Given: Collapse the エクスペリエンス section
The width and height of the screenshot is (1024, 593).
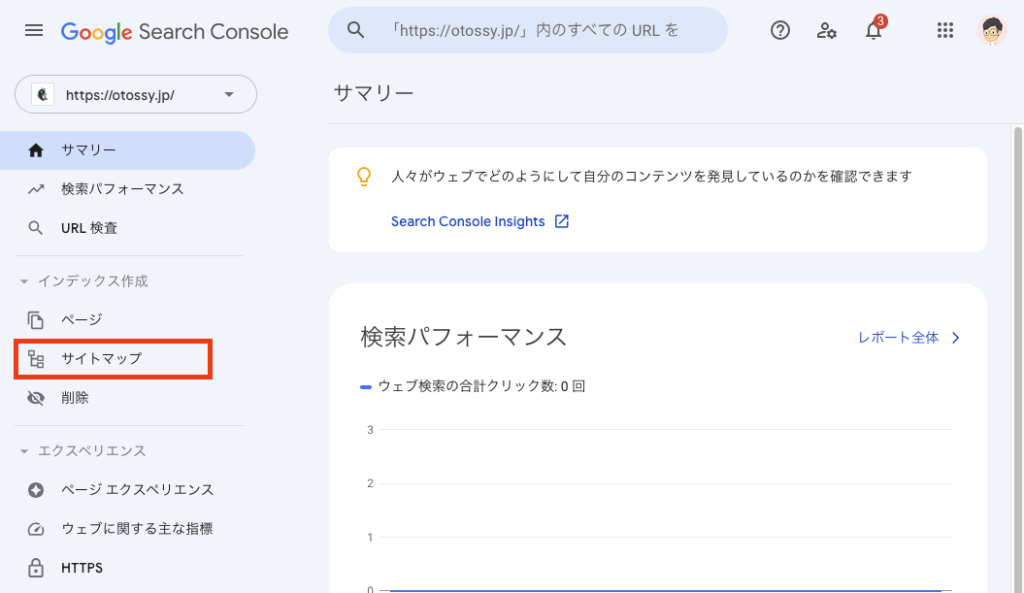Looking at the screenshot, I should pyautogui.click(x=24, y=452).
